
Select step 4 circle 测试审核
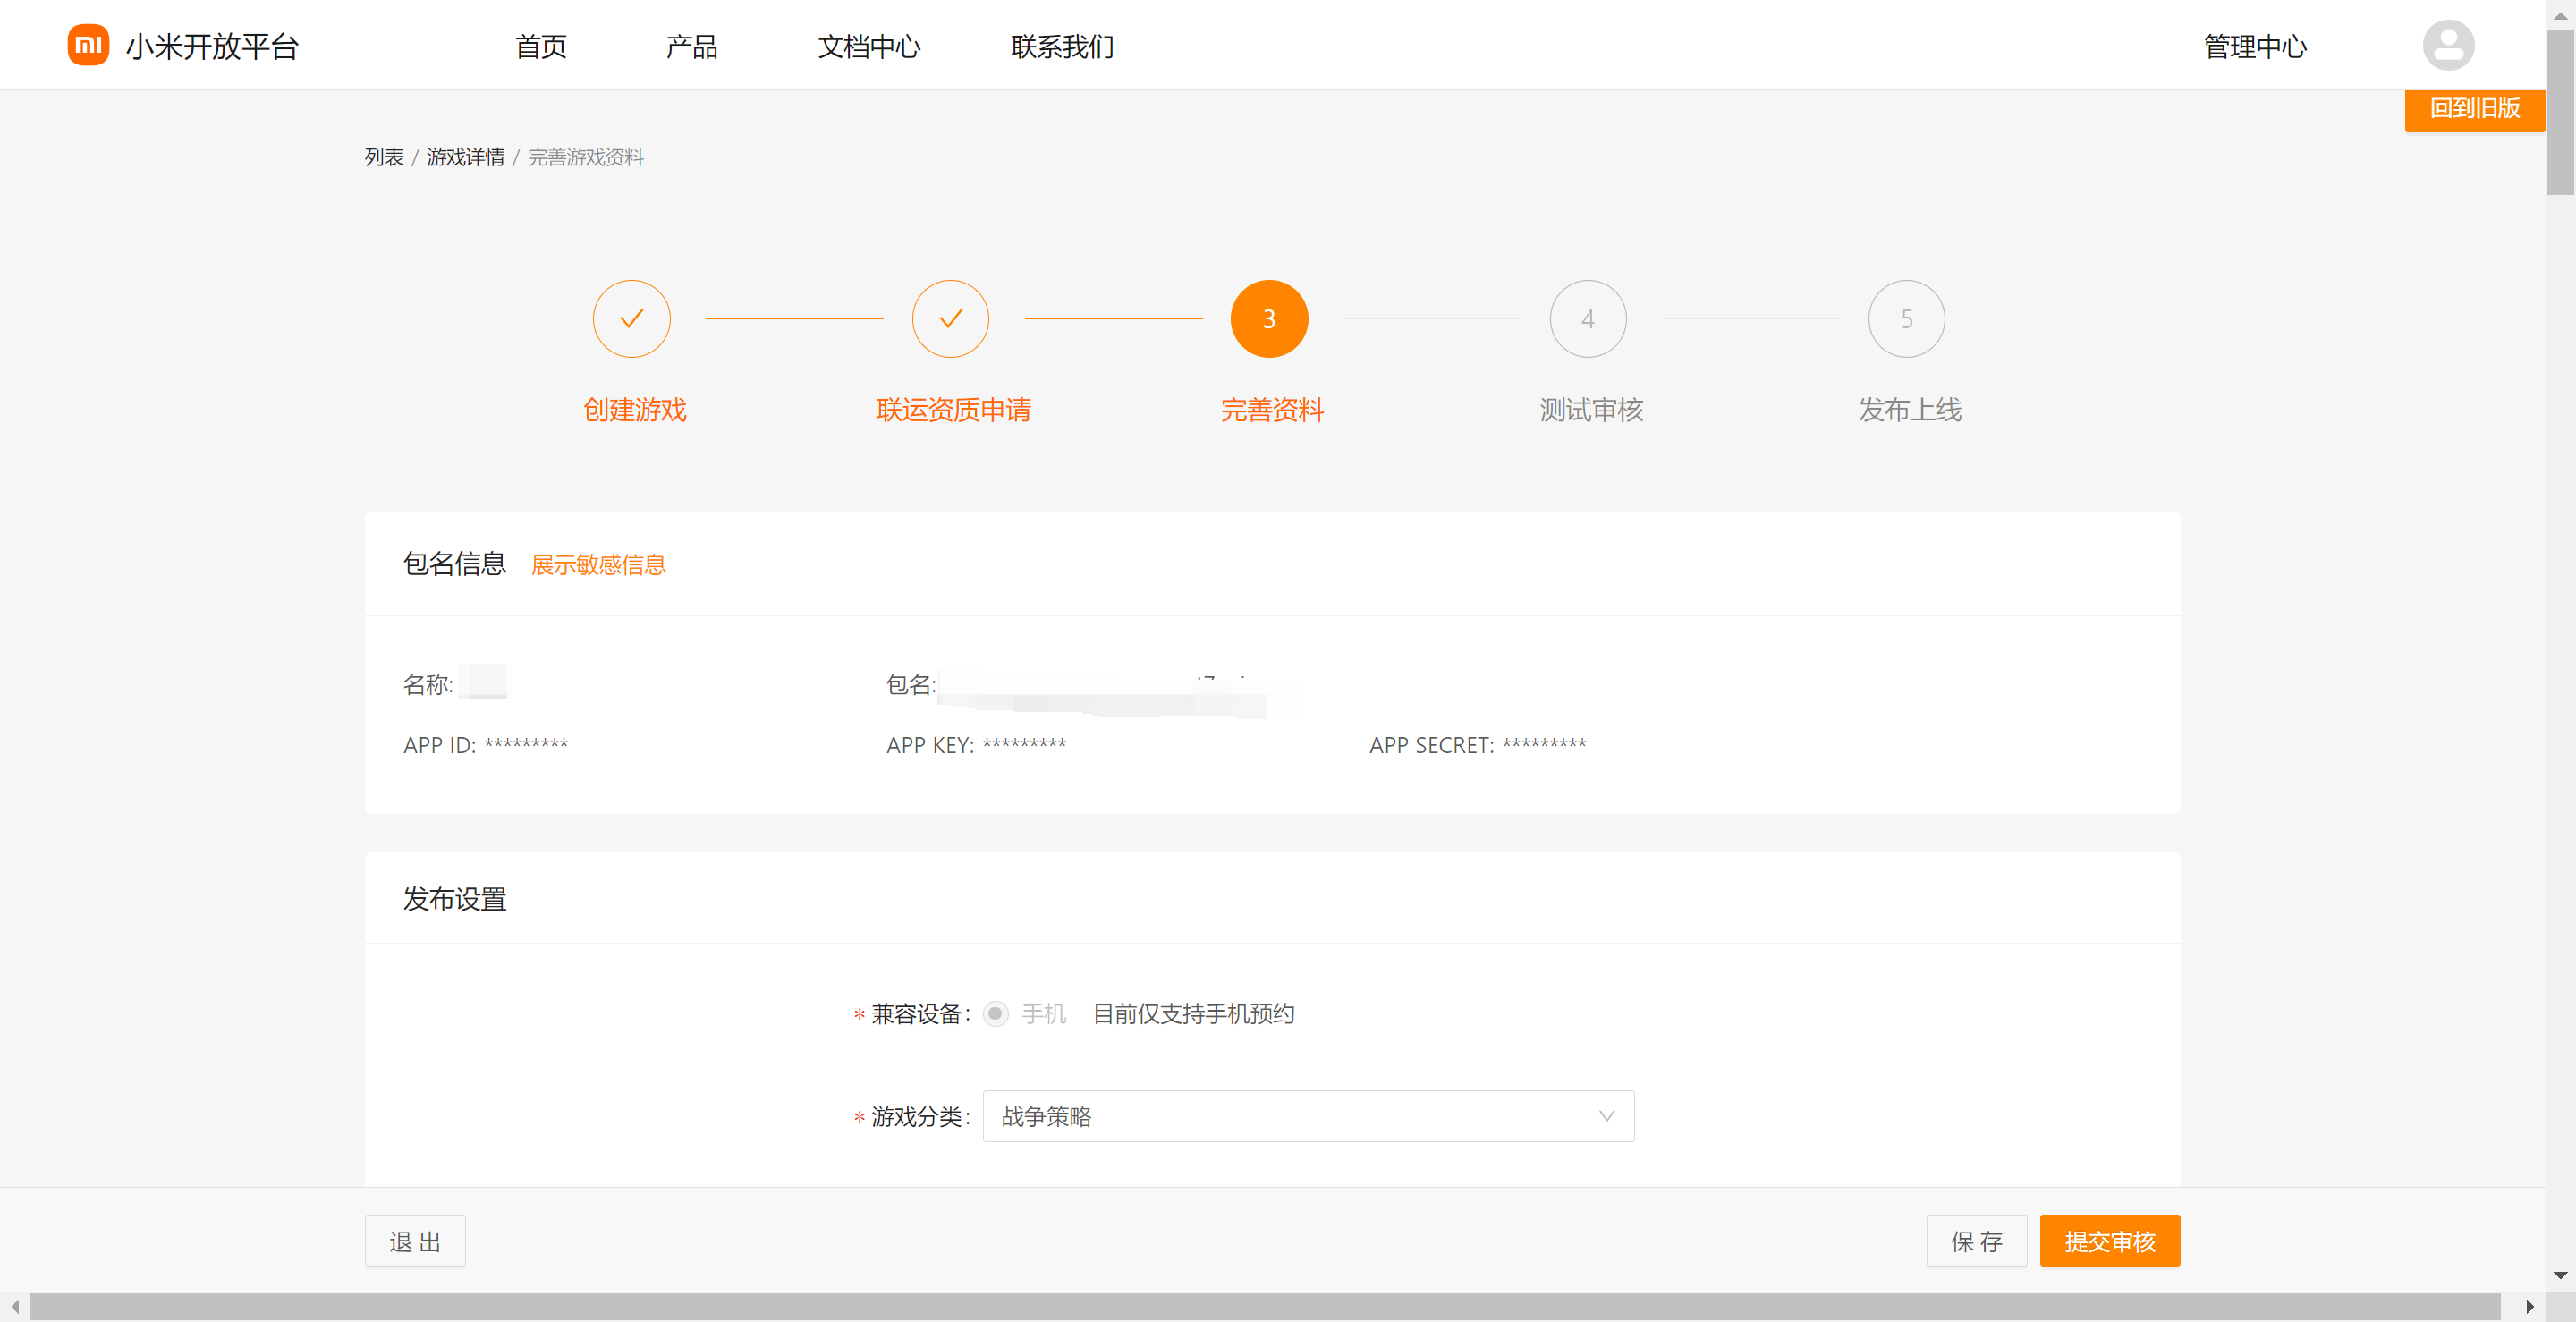1588,319
